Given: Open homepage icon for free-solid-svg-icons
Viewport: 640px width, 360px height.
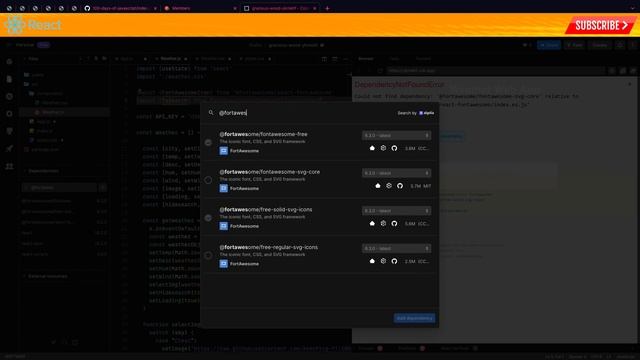Looking at the screenshot, I should pyautogui.click(x=372, y=223).
